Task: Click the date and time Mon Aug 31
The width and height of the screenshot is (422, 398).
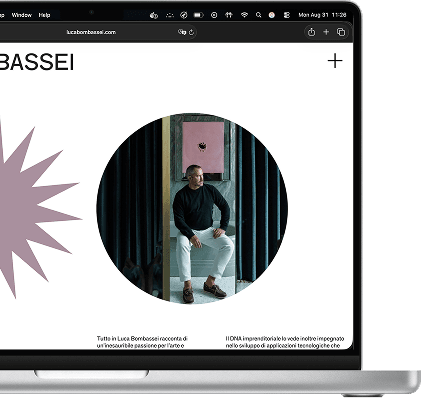Action: (x=322, y=15)
